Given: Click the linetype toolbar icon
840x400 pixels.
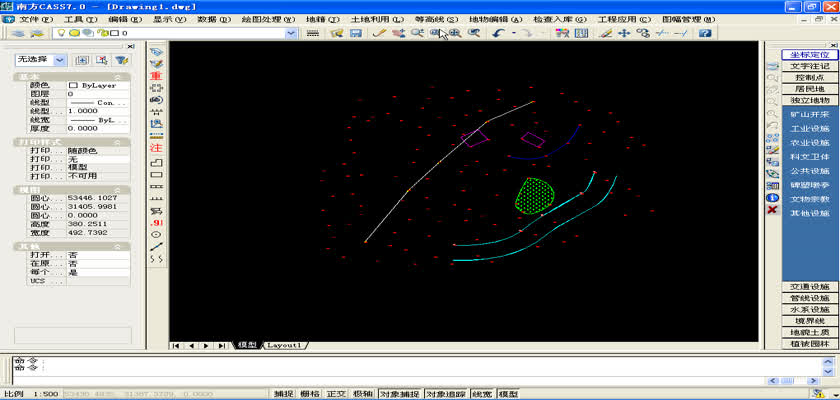Looking at the screenshot, I should 313,33.
